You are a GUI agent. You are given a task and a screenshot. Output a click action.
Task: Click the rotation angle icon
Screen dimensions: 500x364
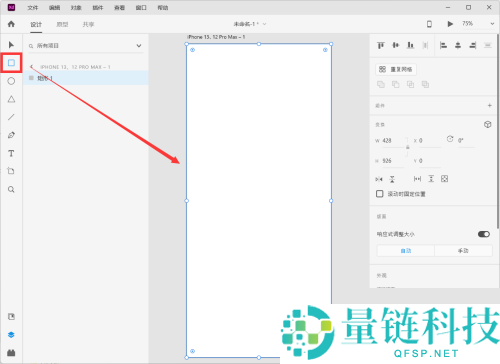pos(450,139)
